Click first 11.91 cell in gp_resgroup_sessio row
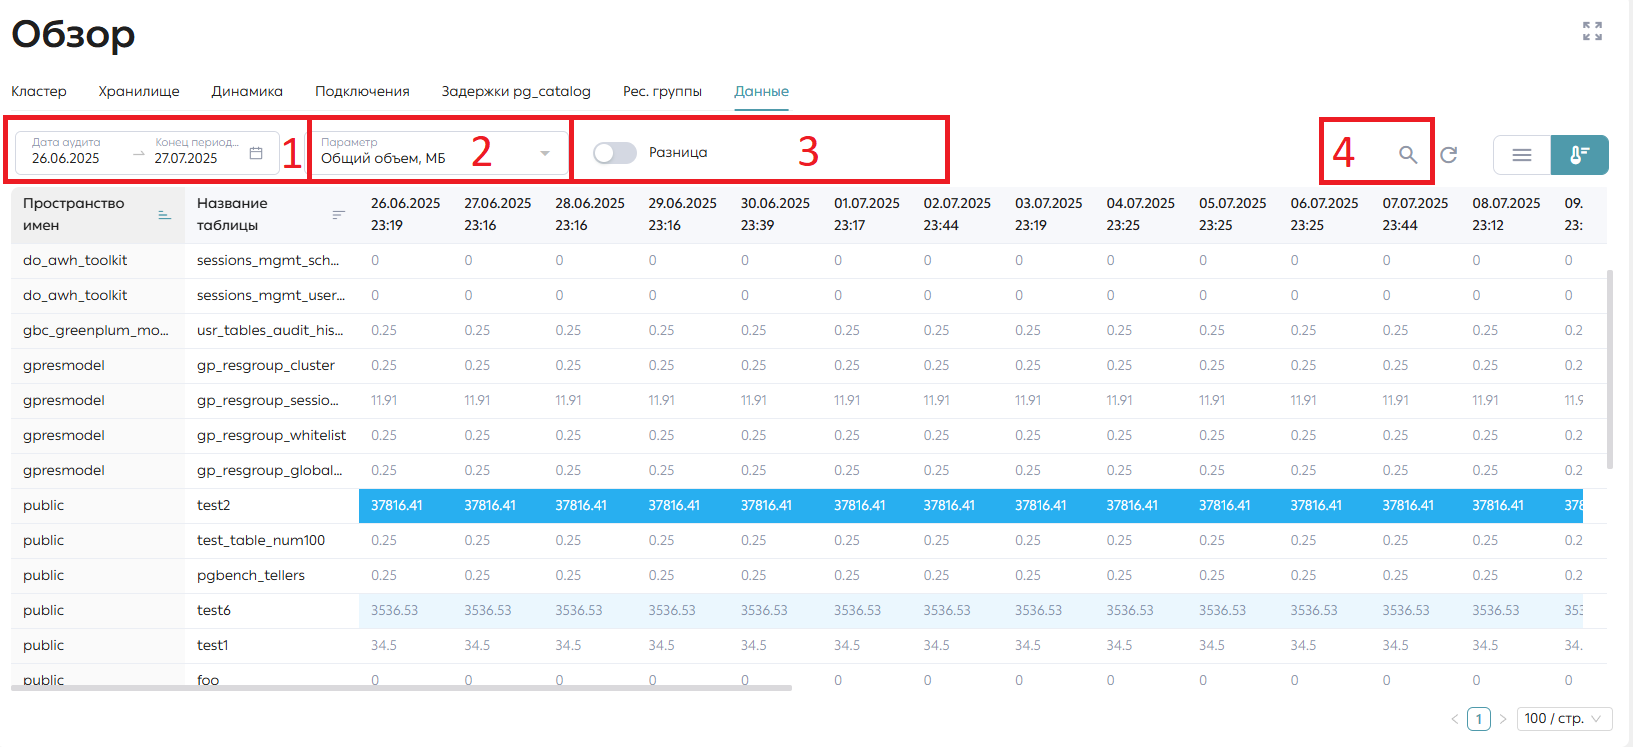 coord(405,400)
